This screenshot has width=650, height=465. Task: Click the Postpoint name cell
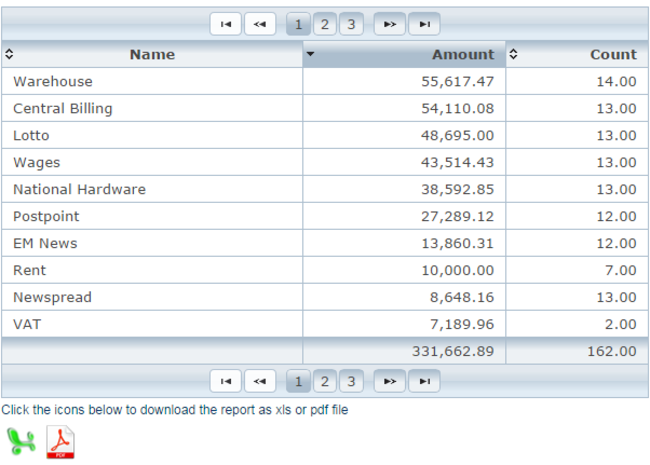pos(152,216)
